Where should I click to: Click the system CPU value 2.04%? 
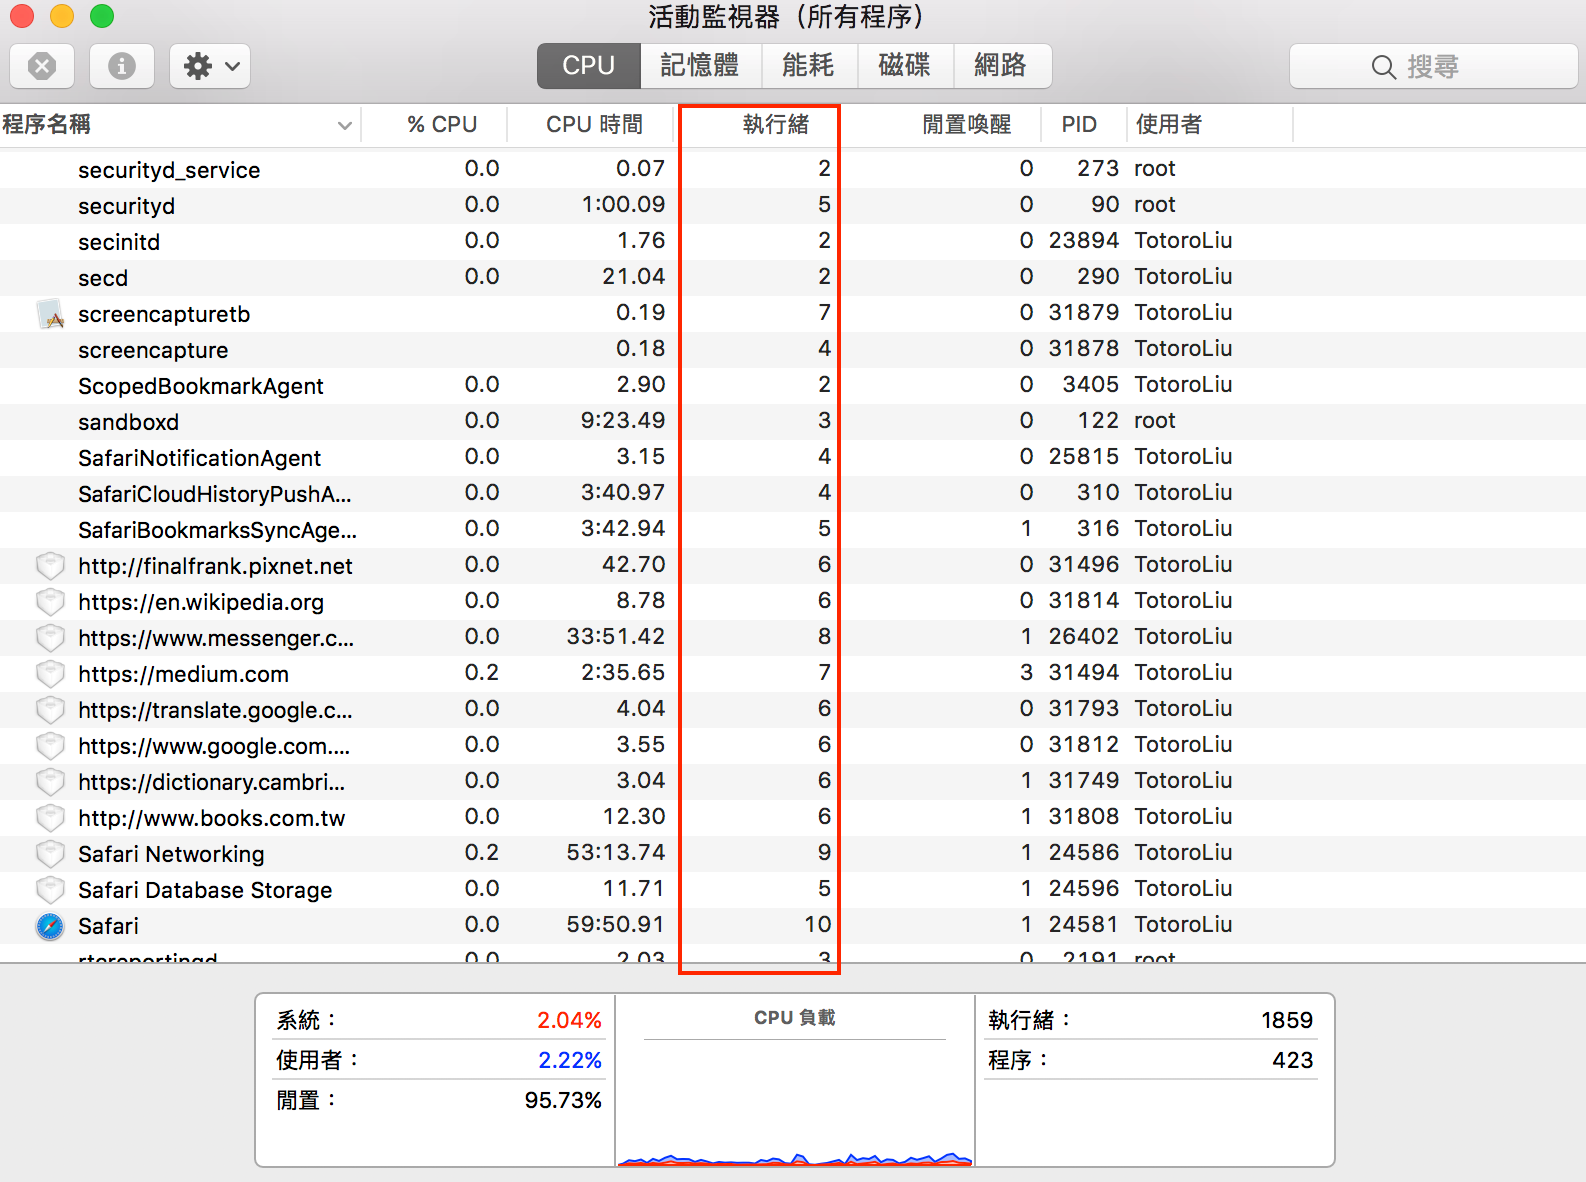click(569, 1020)
